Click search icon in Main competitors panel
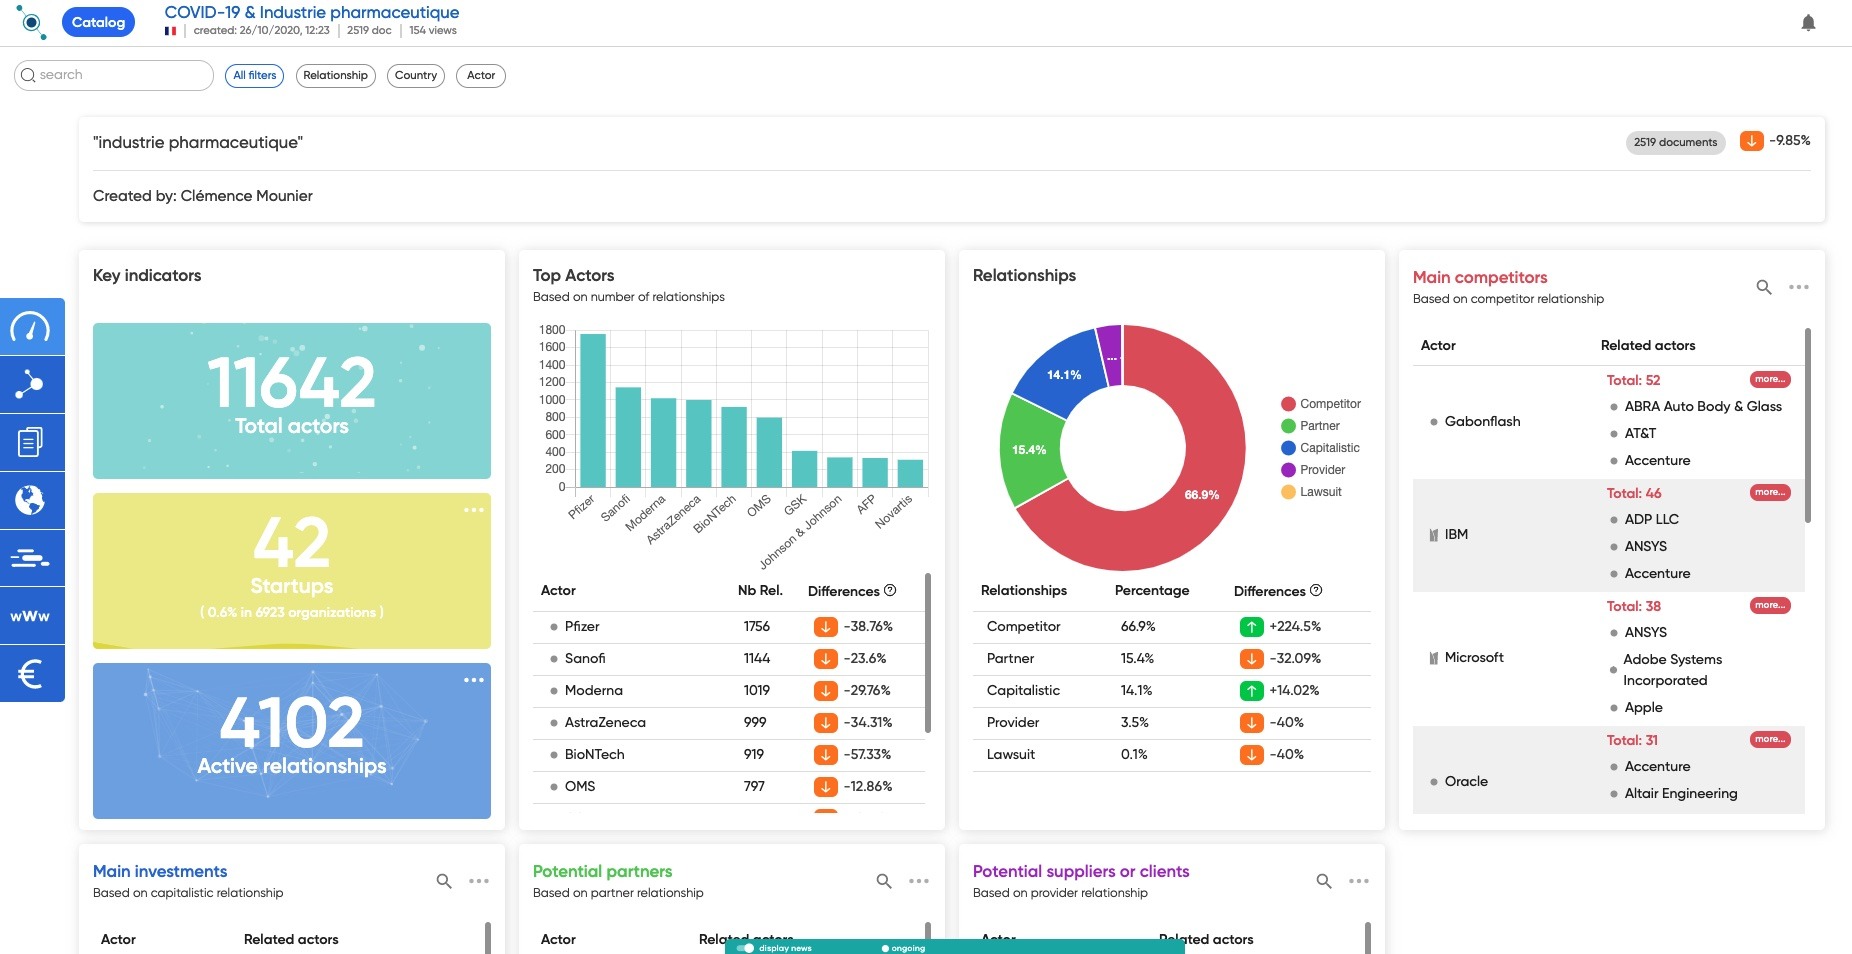The height and width of the screenshot is (954, 1852). pos(1764,287)
